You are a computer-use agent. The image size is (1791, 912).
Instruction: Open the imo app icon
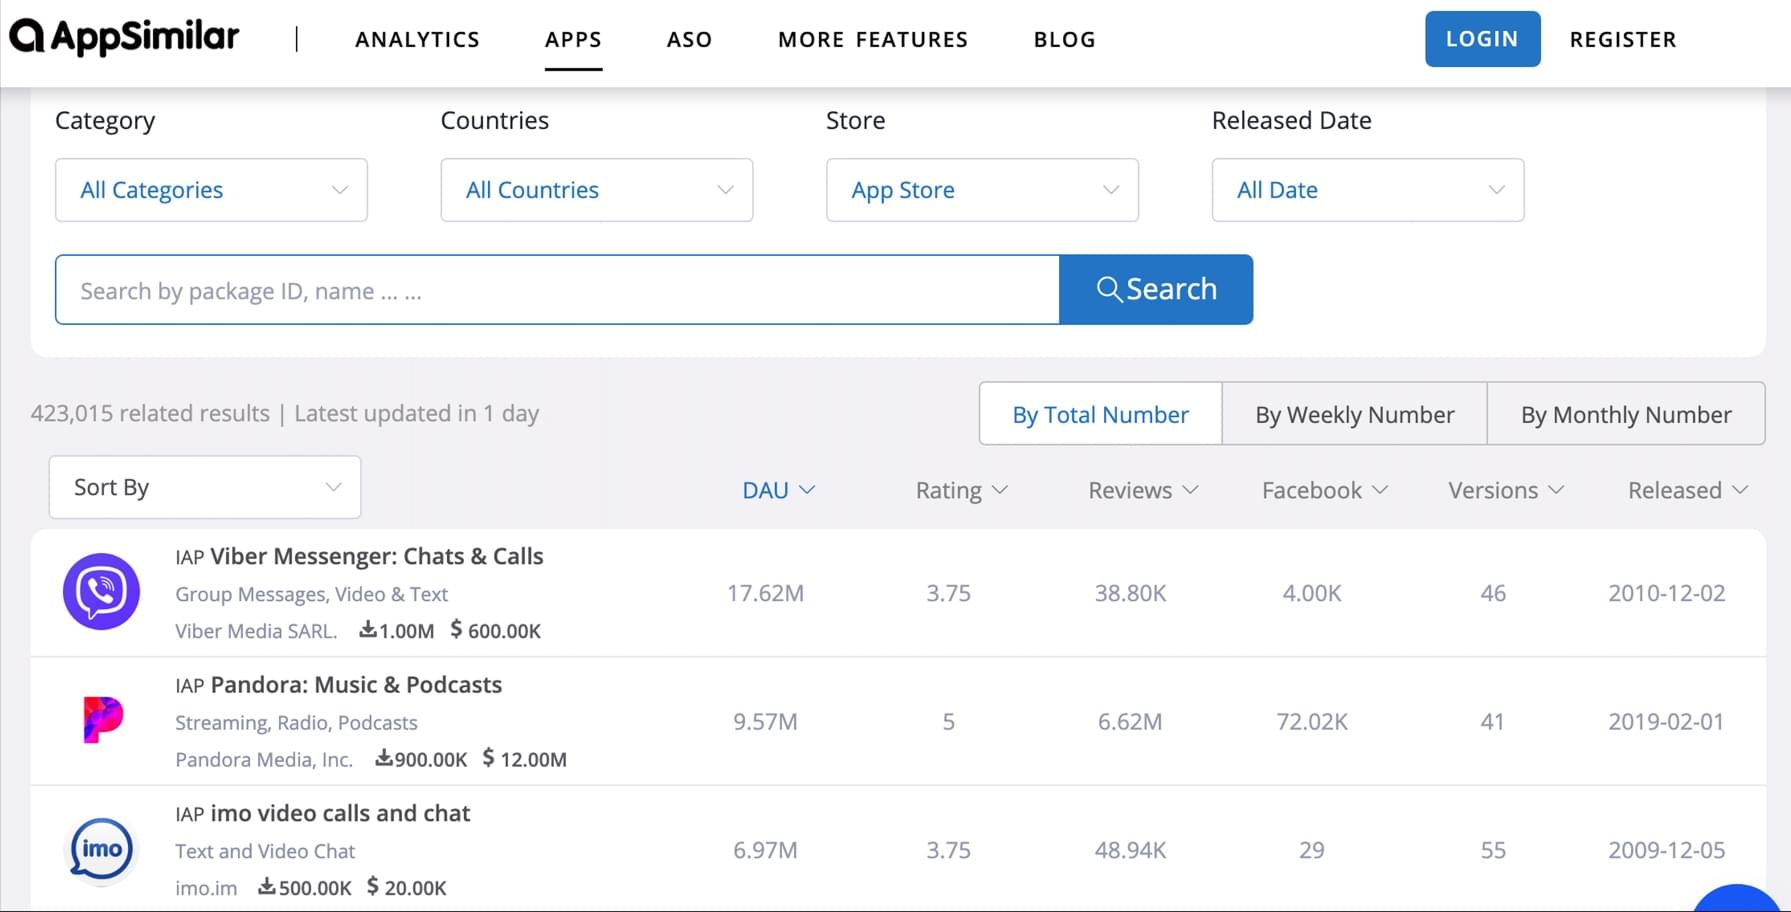tap(101, 849)
